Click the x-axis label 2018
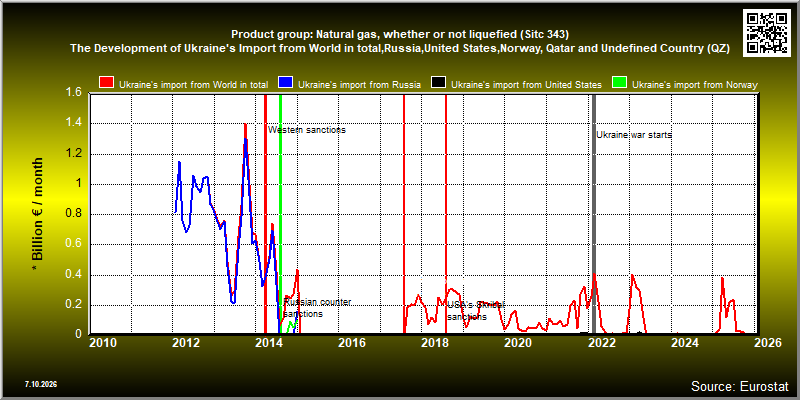This screenshot has width=800, height=400. coord(435,343)
